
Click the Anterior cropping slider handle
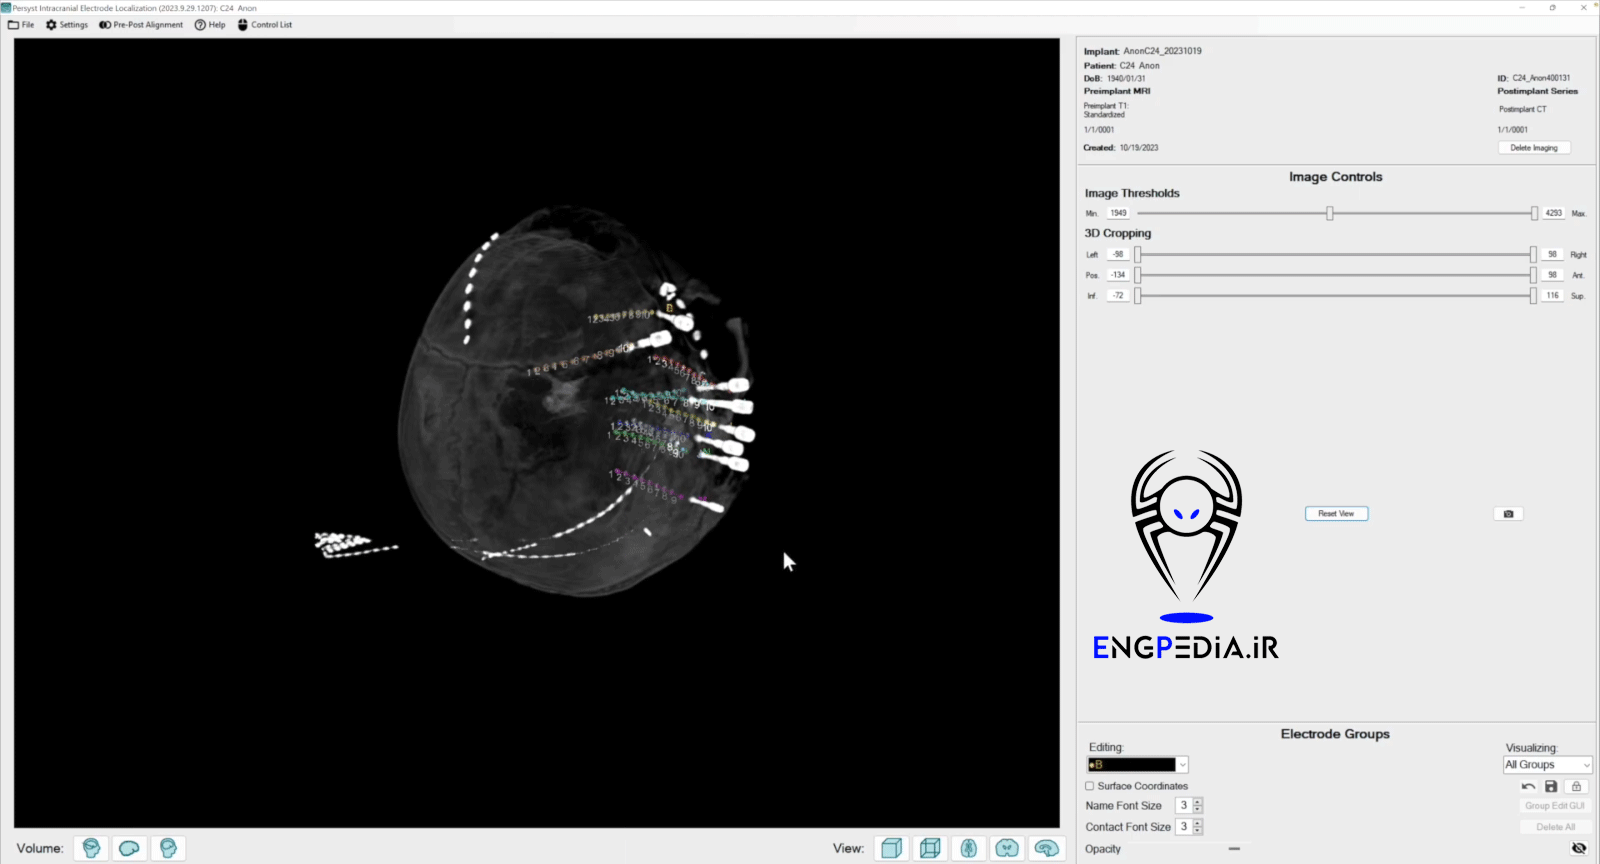click(1533, 275)
